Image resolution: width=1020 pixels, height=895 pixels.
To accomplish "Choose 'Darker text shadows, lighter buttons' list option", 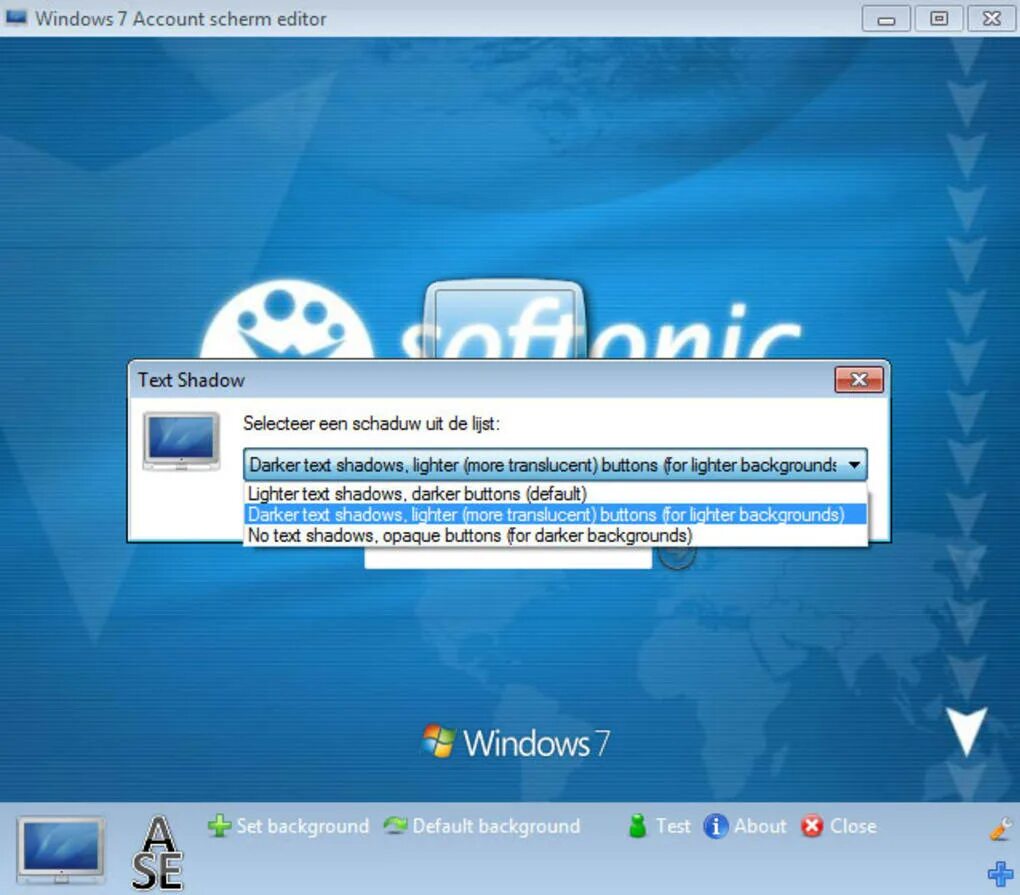I will [556, 514].
